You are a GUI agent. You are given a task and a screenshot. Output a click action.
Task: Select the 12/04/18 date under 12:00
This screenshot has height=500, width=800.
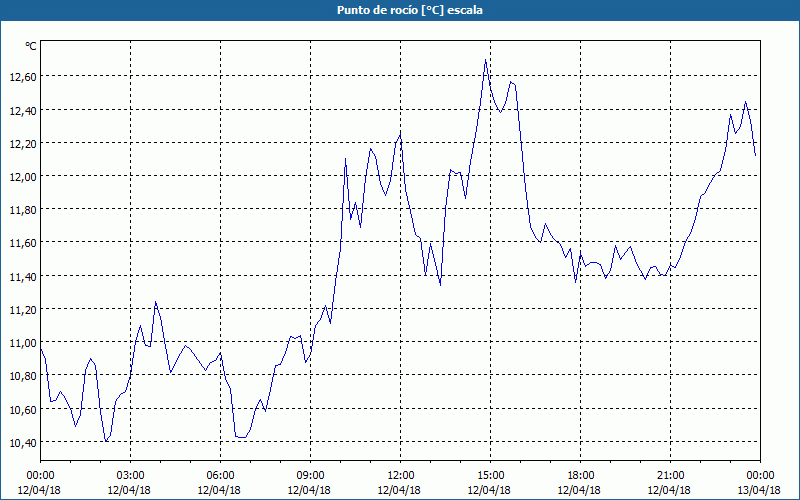tap(399, 490)
